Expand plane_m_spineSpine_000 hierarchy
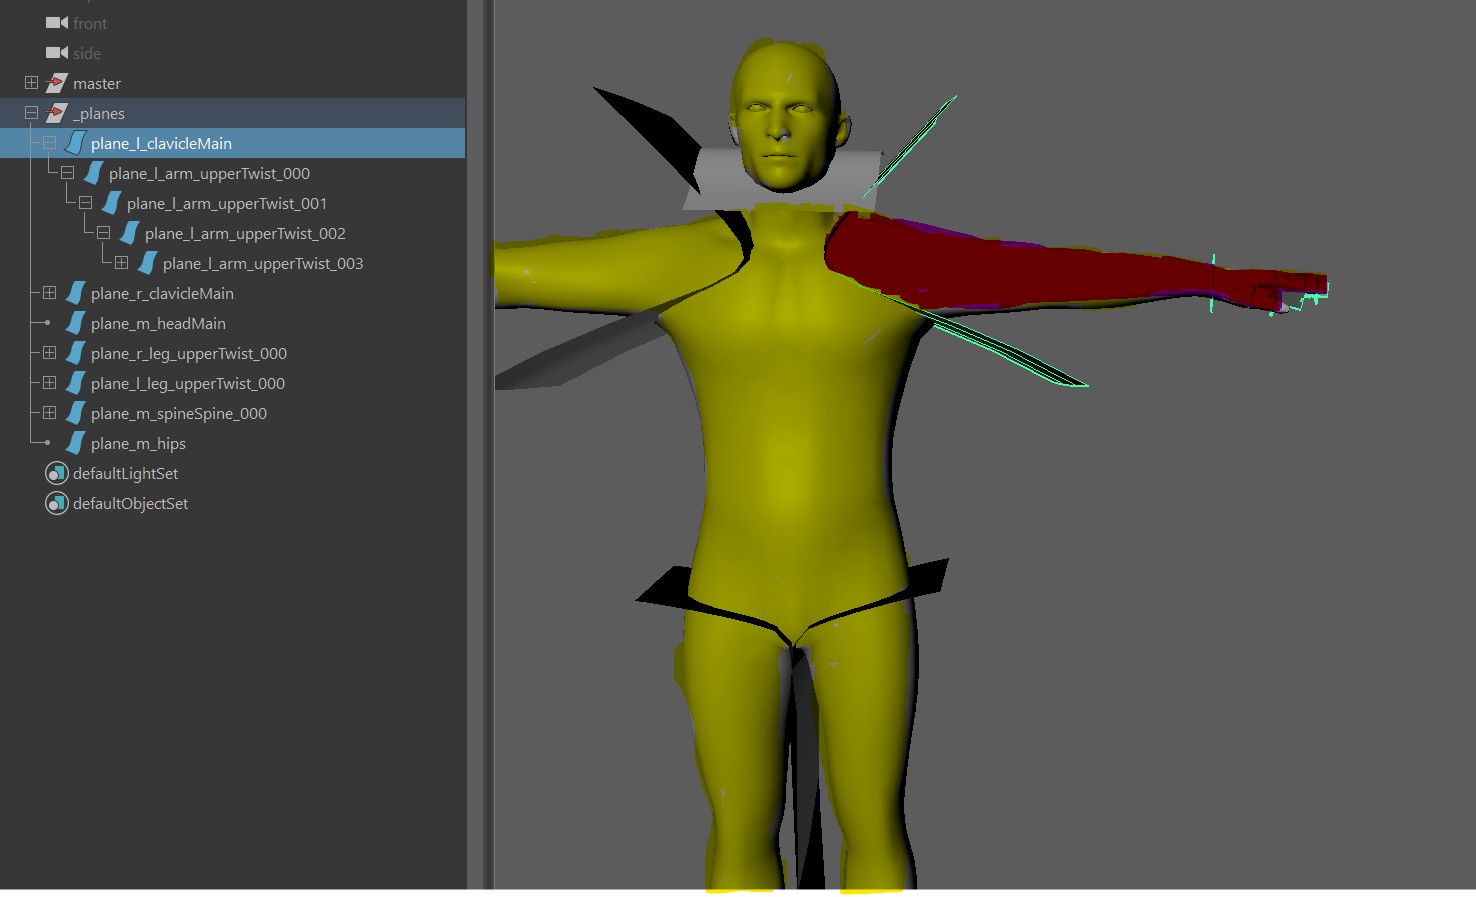 (49, 413)
